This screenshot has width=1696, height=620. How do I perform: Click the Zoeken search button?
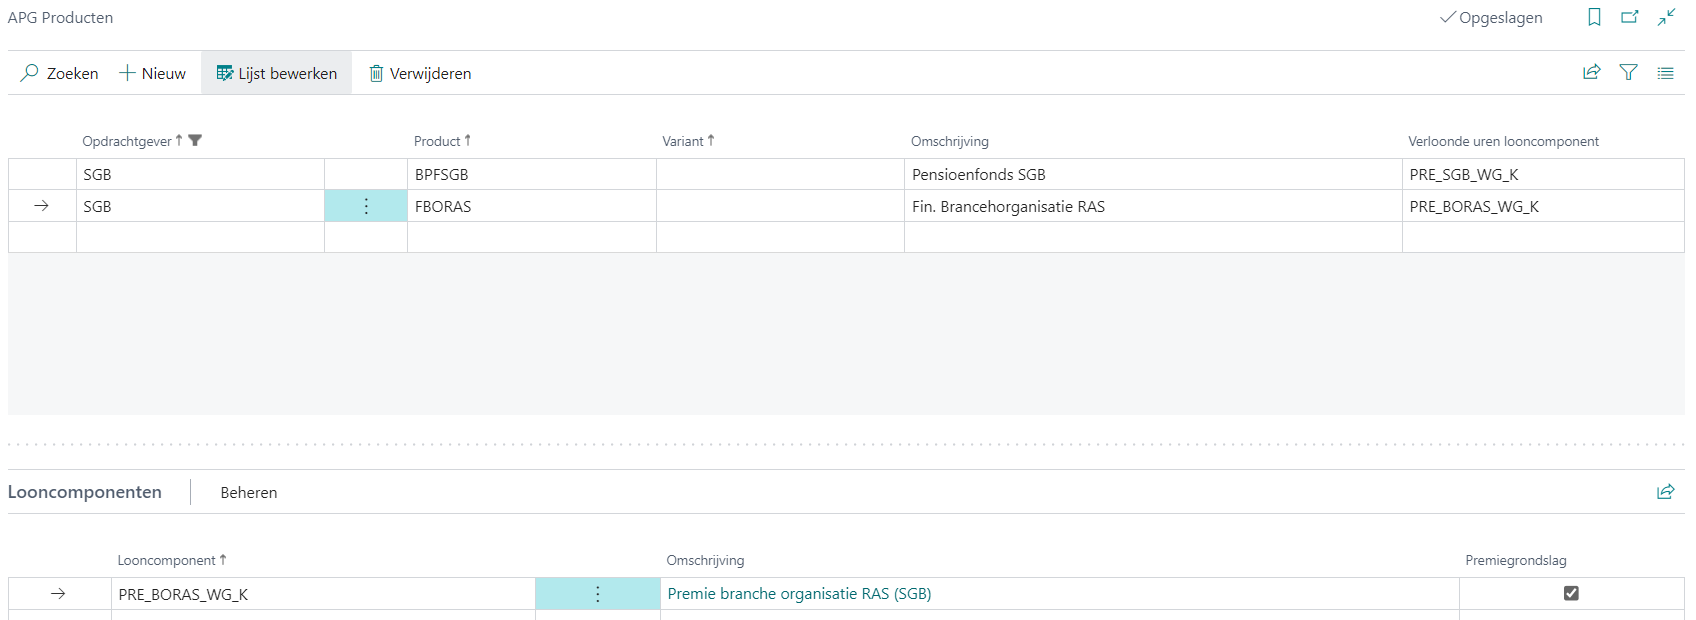(x=60, y=73)
